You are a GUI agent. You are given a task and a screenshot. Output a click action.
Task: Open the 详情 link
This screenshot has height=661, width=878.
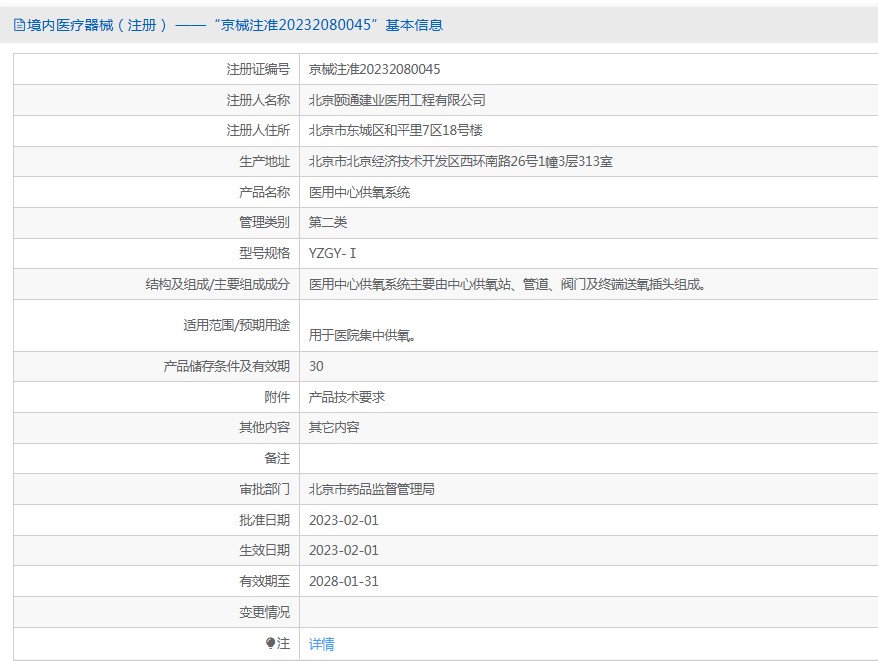pos(321,644)
